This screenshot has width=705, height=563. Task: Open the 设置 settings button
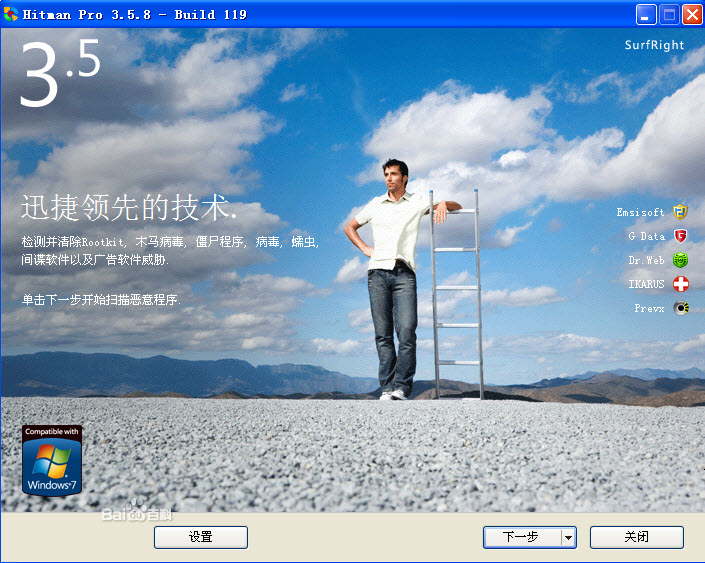(201, 537)
